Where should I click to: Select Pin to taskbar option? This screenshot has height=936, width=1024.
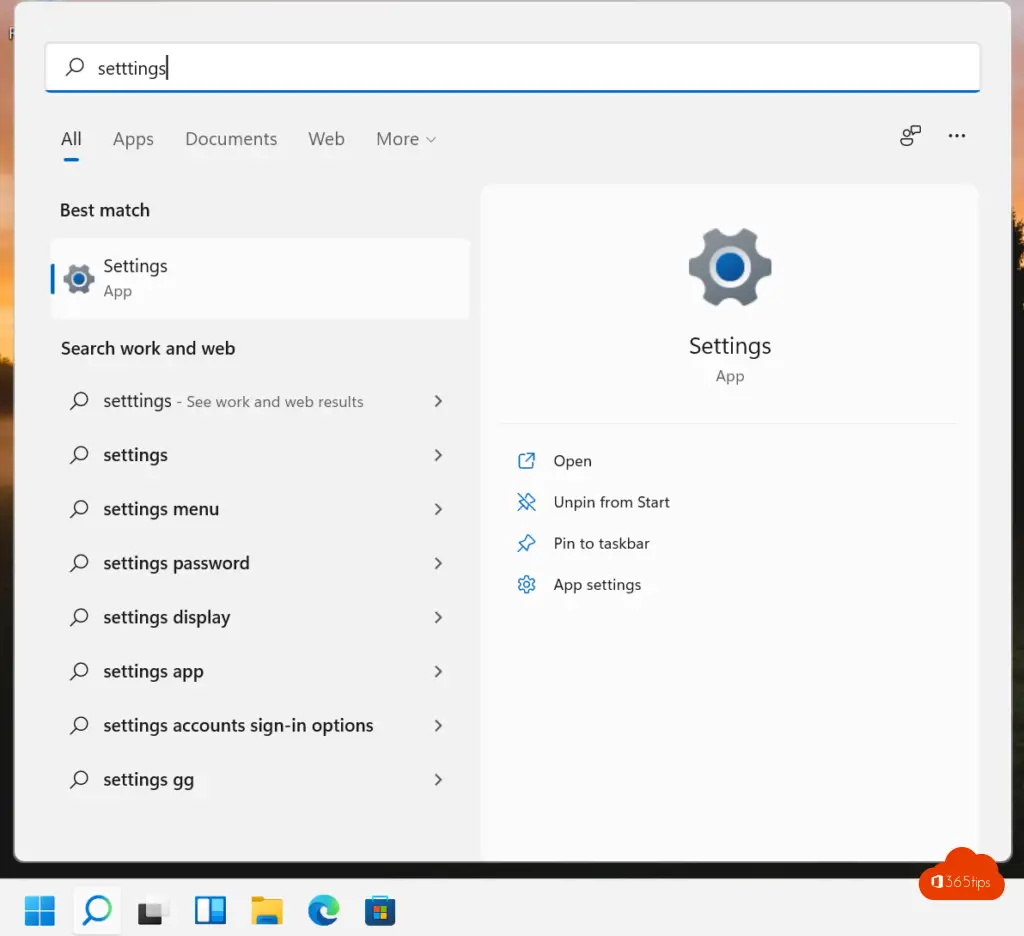click(601, 543)
